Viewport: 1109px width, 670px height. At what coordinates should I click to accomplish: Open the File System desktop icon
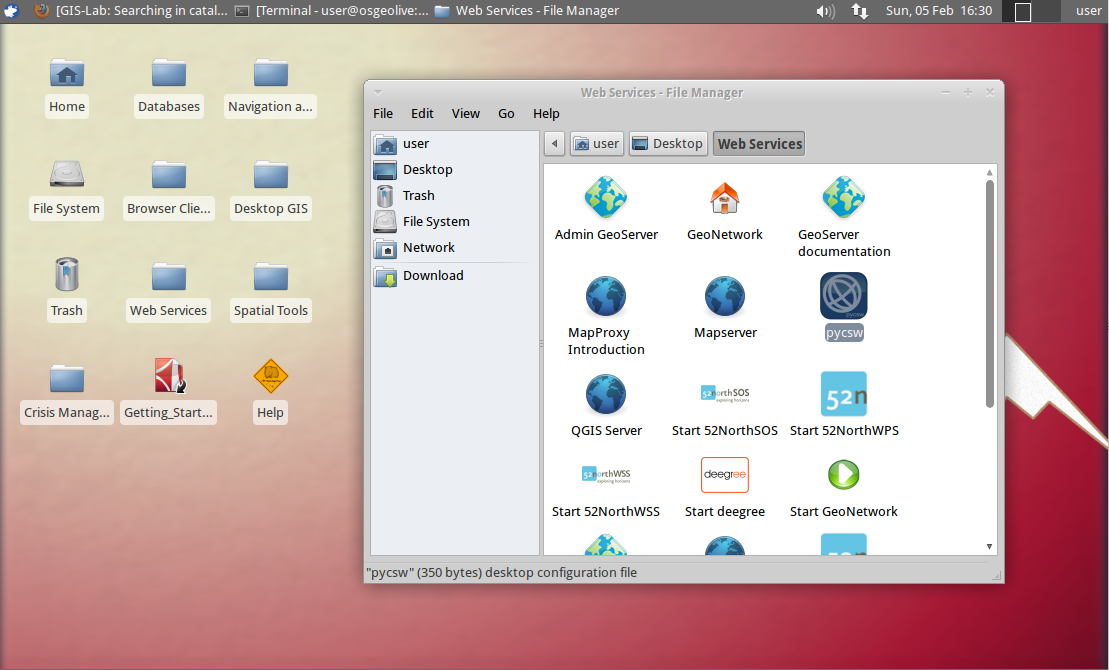pos(67,174)
